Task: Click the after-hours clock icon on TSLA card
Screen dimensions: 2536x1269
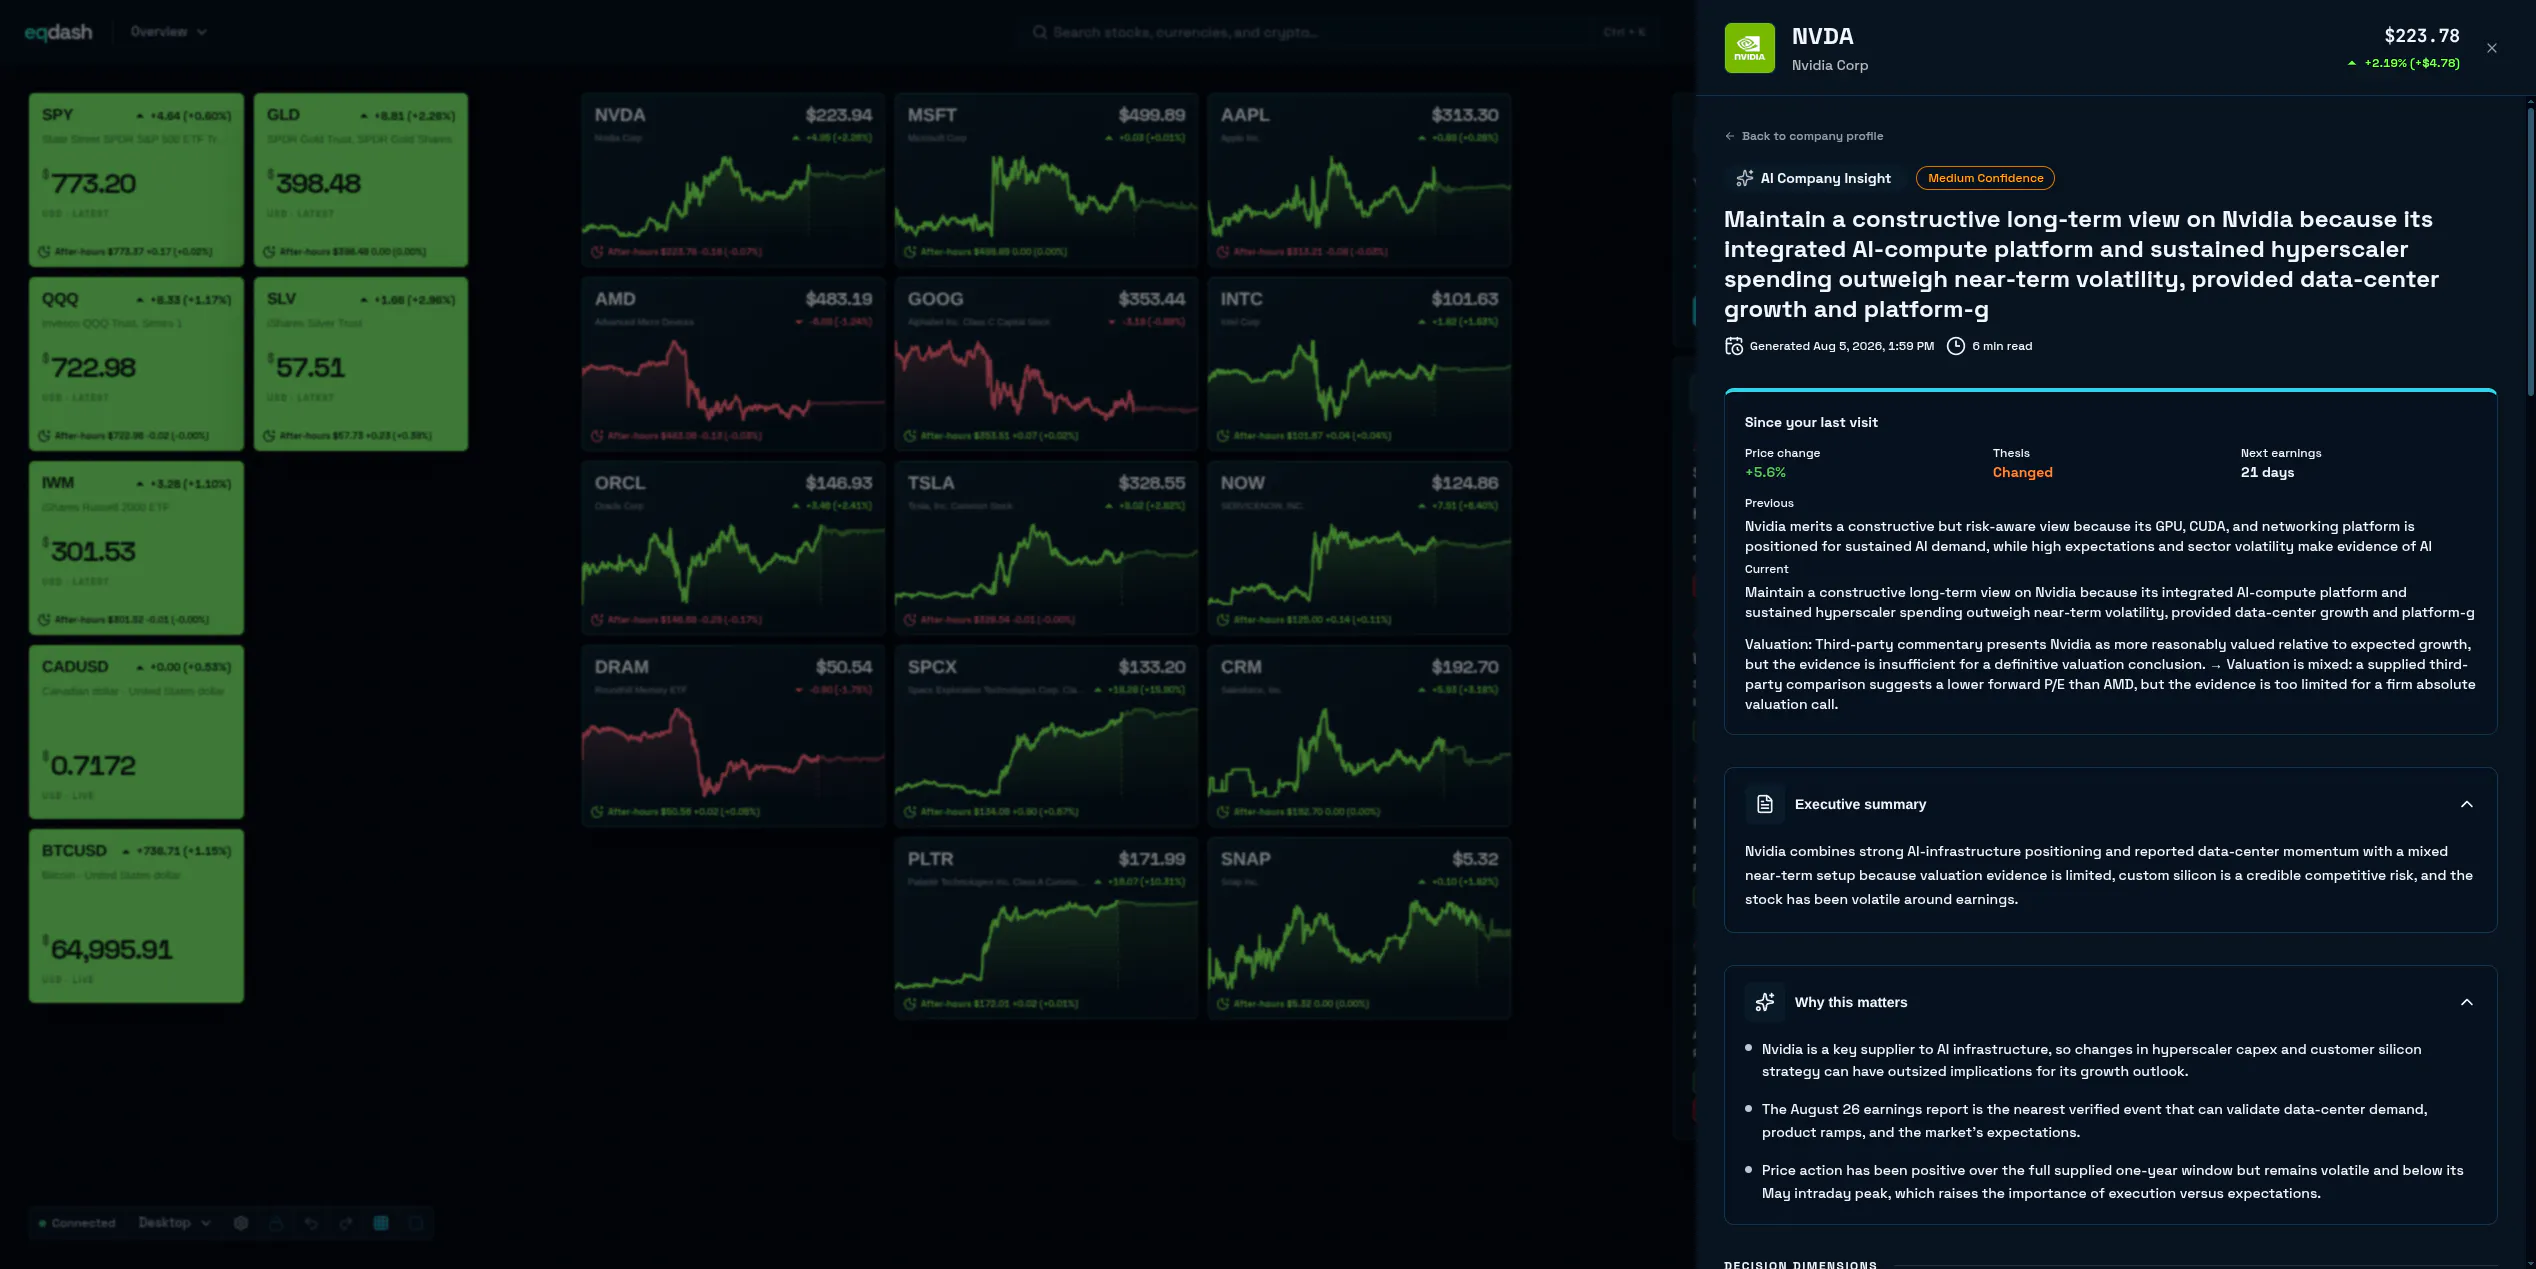Action: point(910,620)
